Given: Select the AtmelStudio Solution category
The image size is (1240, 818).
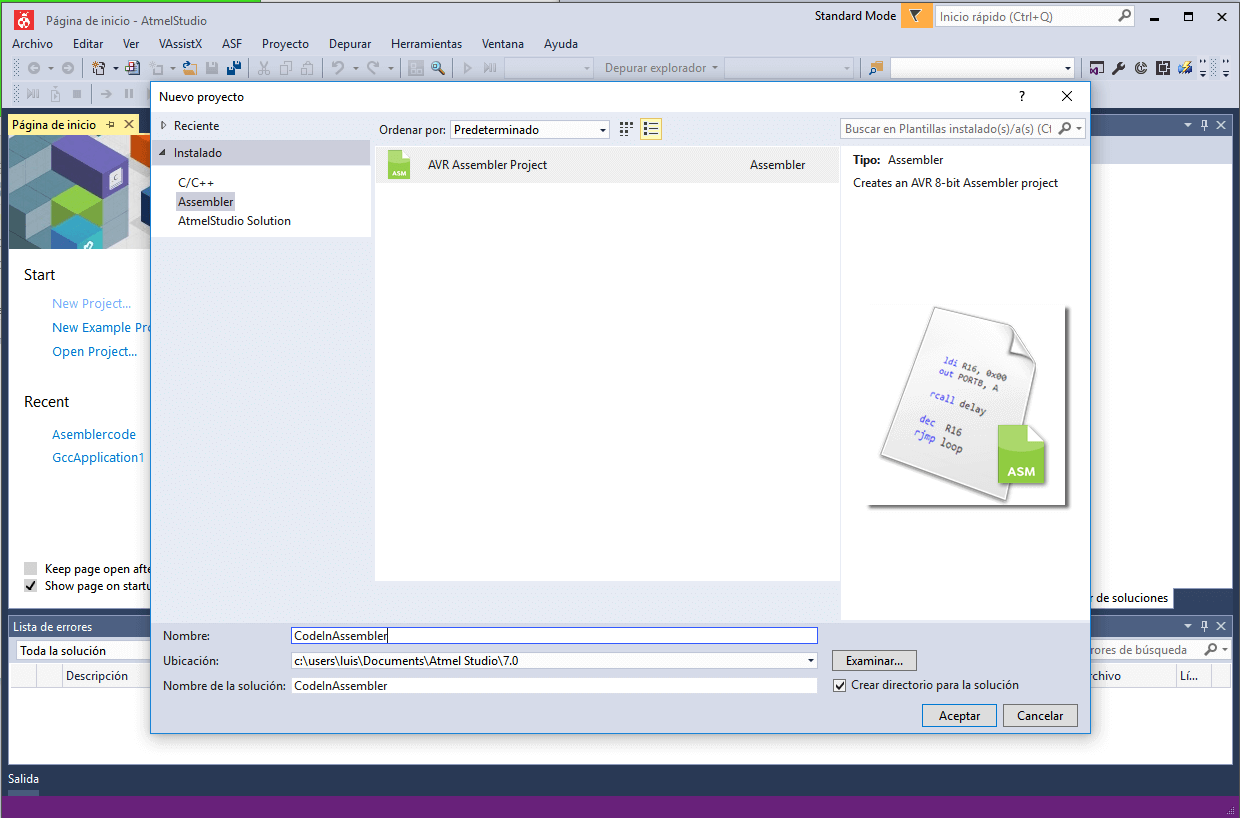Looking at the screenshot, I should (234, 221).
